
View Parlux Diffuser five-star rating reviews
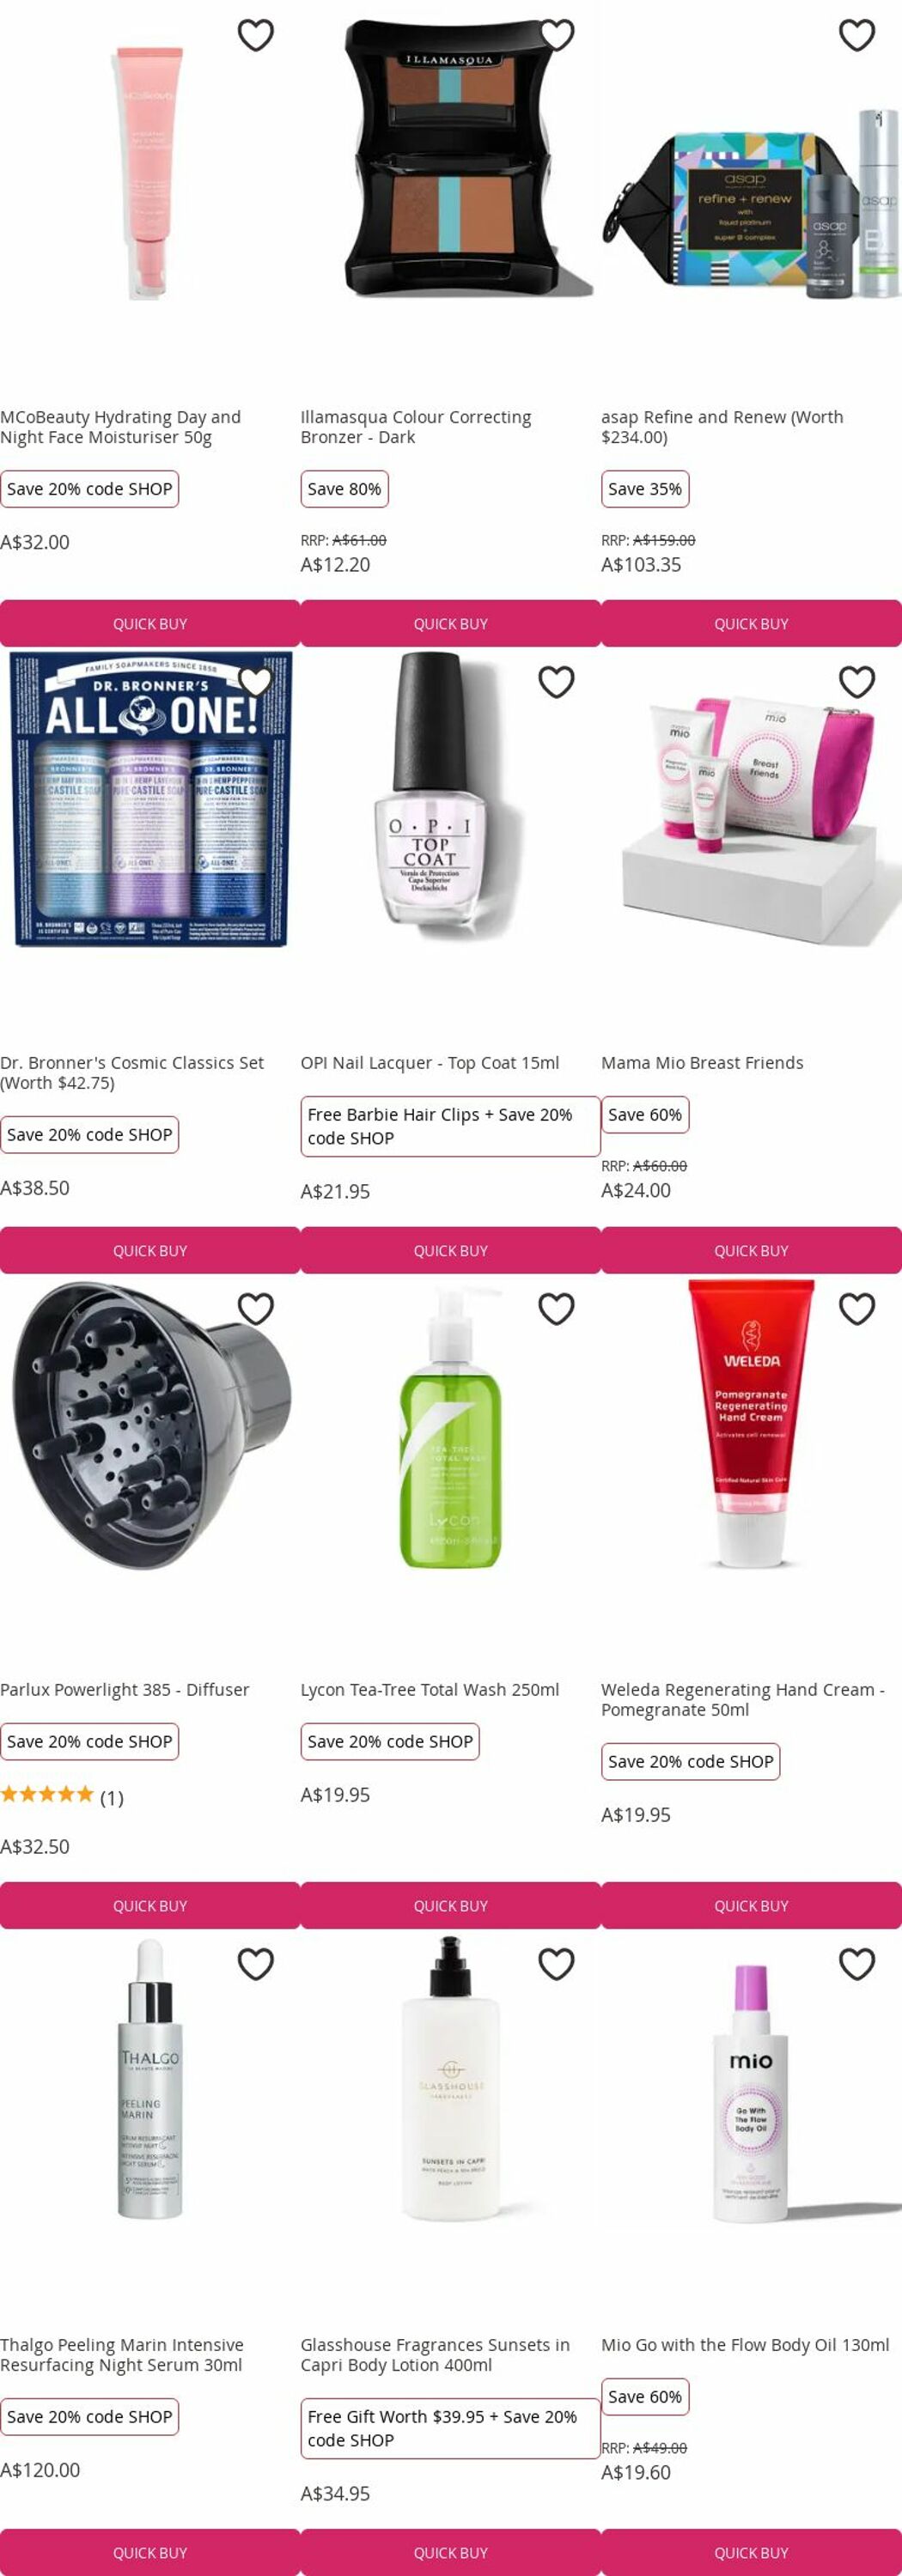click(62, 1797)
